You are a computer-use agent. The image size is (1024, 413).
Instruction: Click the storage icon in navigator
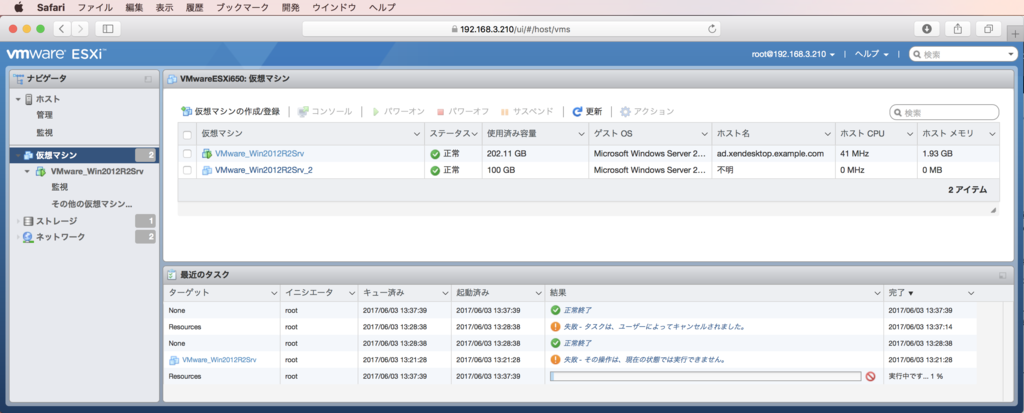(x=28, y=221)
